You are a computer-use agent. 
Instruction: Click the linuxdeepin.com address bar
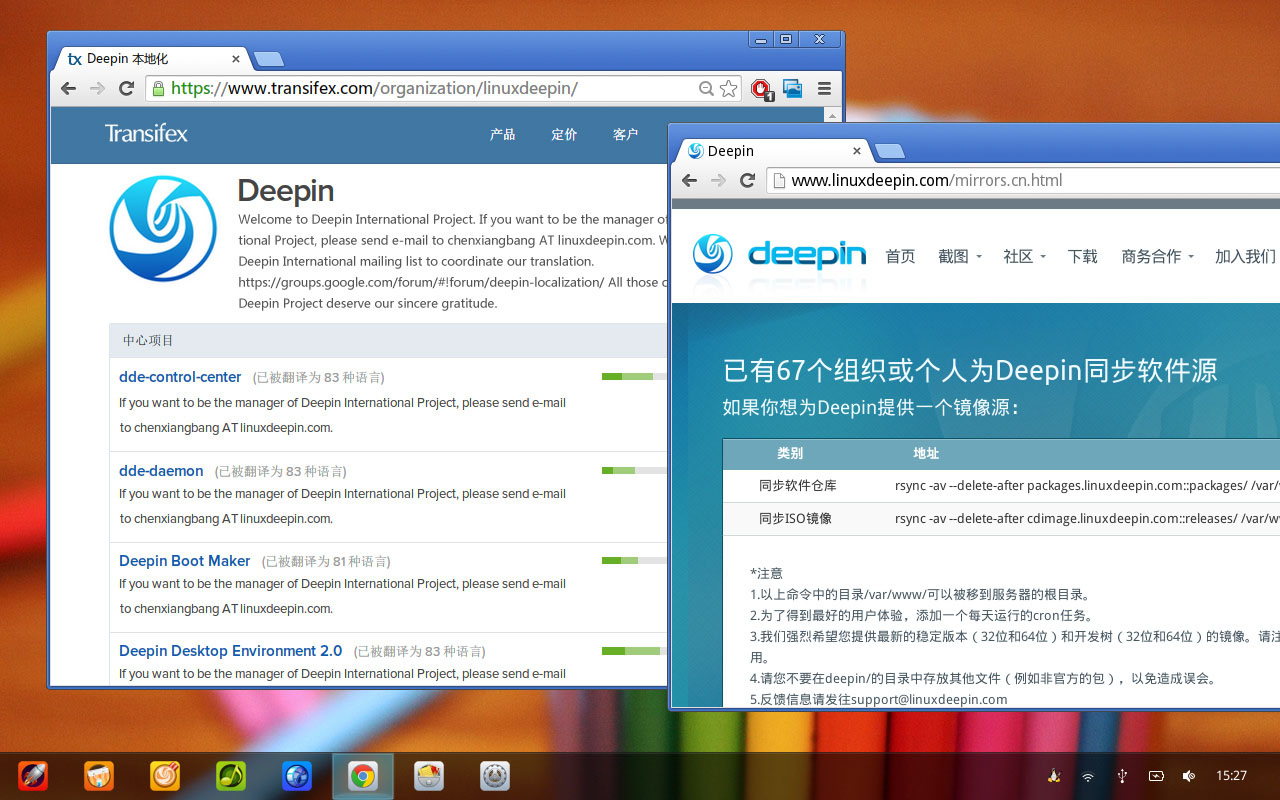point(926,180)
